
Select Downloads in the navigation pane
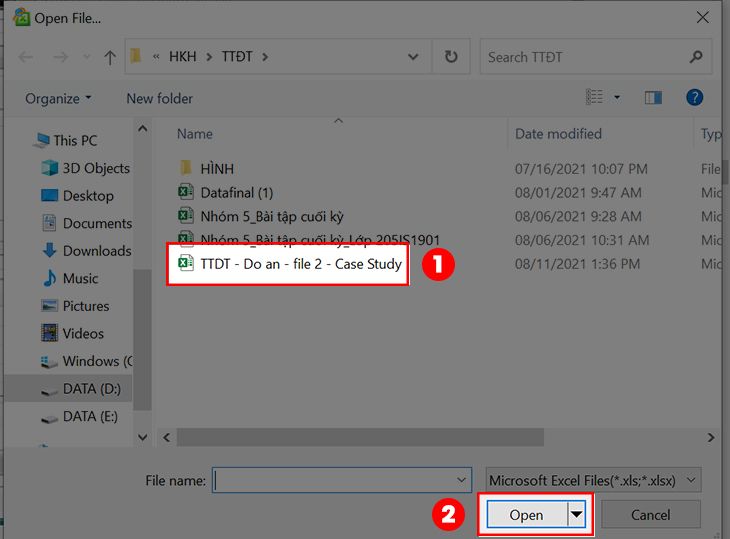tap(96, 251)
